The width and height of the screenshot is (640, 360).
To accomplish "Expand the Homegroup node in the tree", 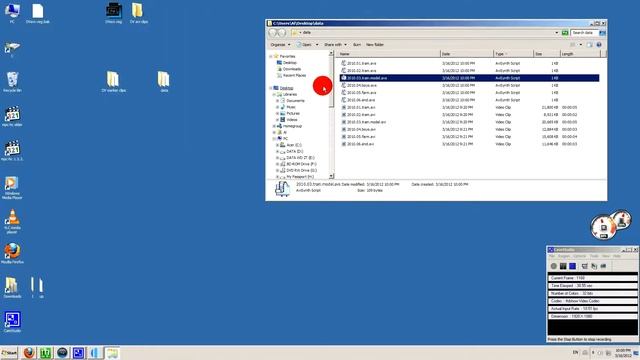I will point(274,126).
